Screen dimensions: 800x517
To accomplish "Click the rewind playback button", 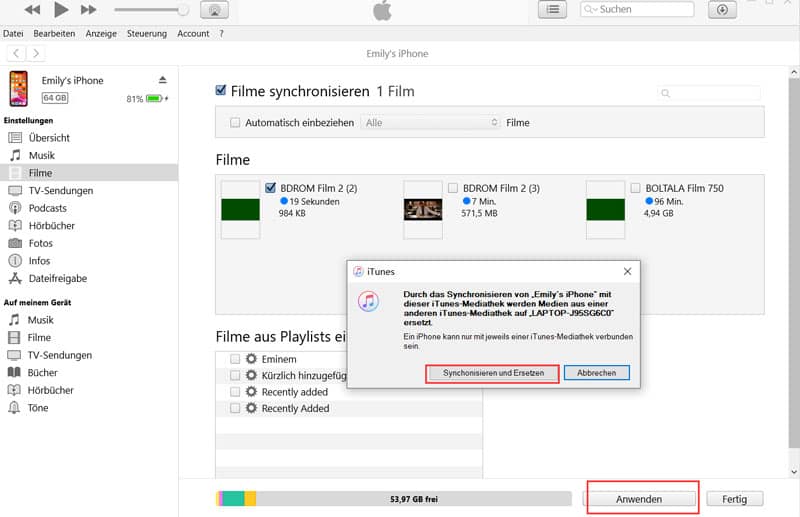I will pos(32,9).
